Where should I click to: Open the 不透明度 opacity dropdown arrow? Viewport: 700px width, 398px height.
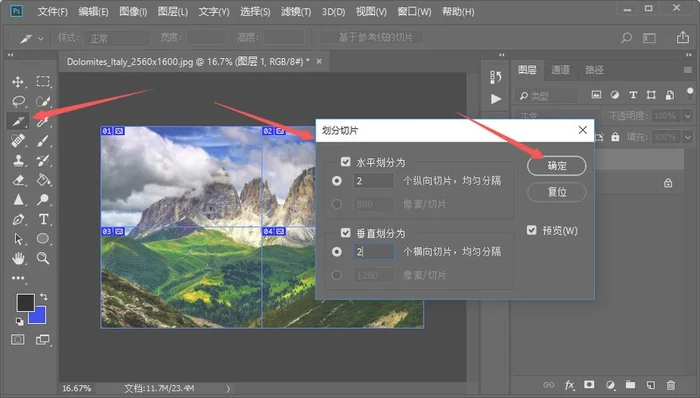click(x=688, y=116)
